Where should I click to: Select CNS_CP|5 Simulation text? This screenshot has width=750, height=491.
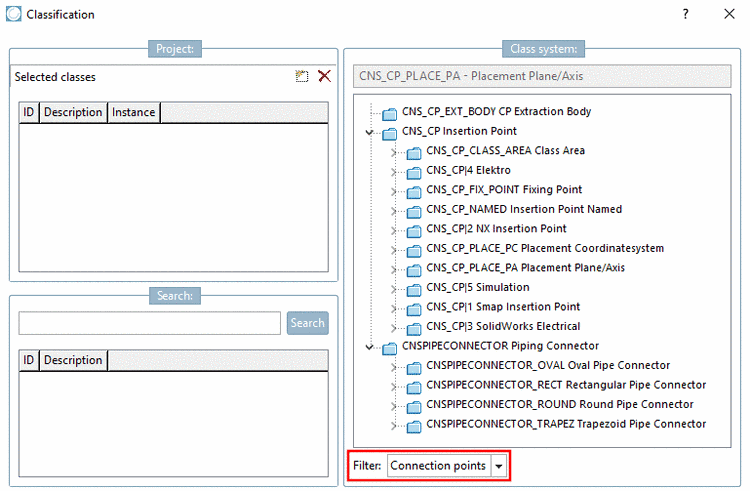click(x=478, y=287)
